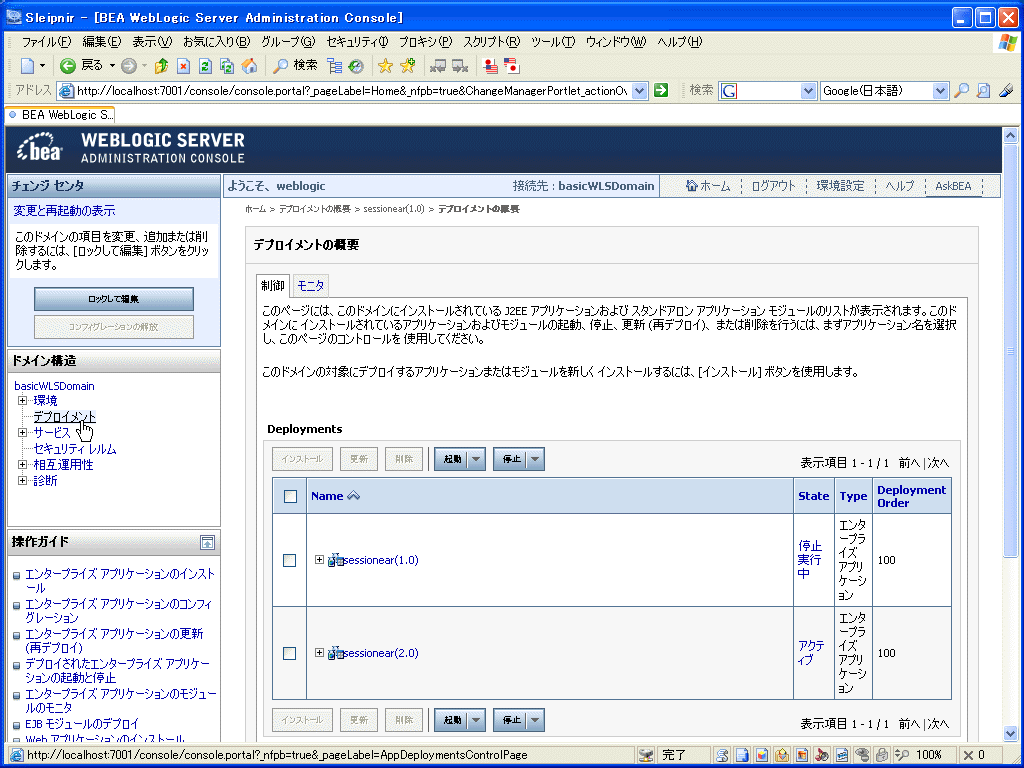This screenshot has width=1024, height=768.
Task: Click the セキュリティ レルム tree item
Action: click(75, 449)
